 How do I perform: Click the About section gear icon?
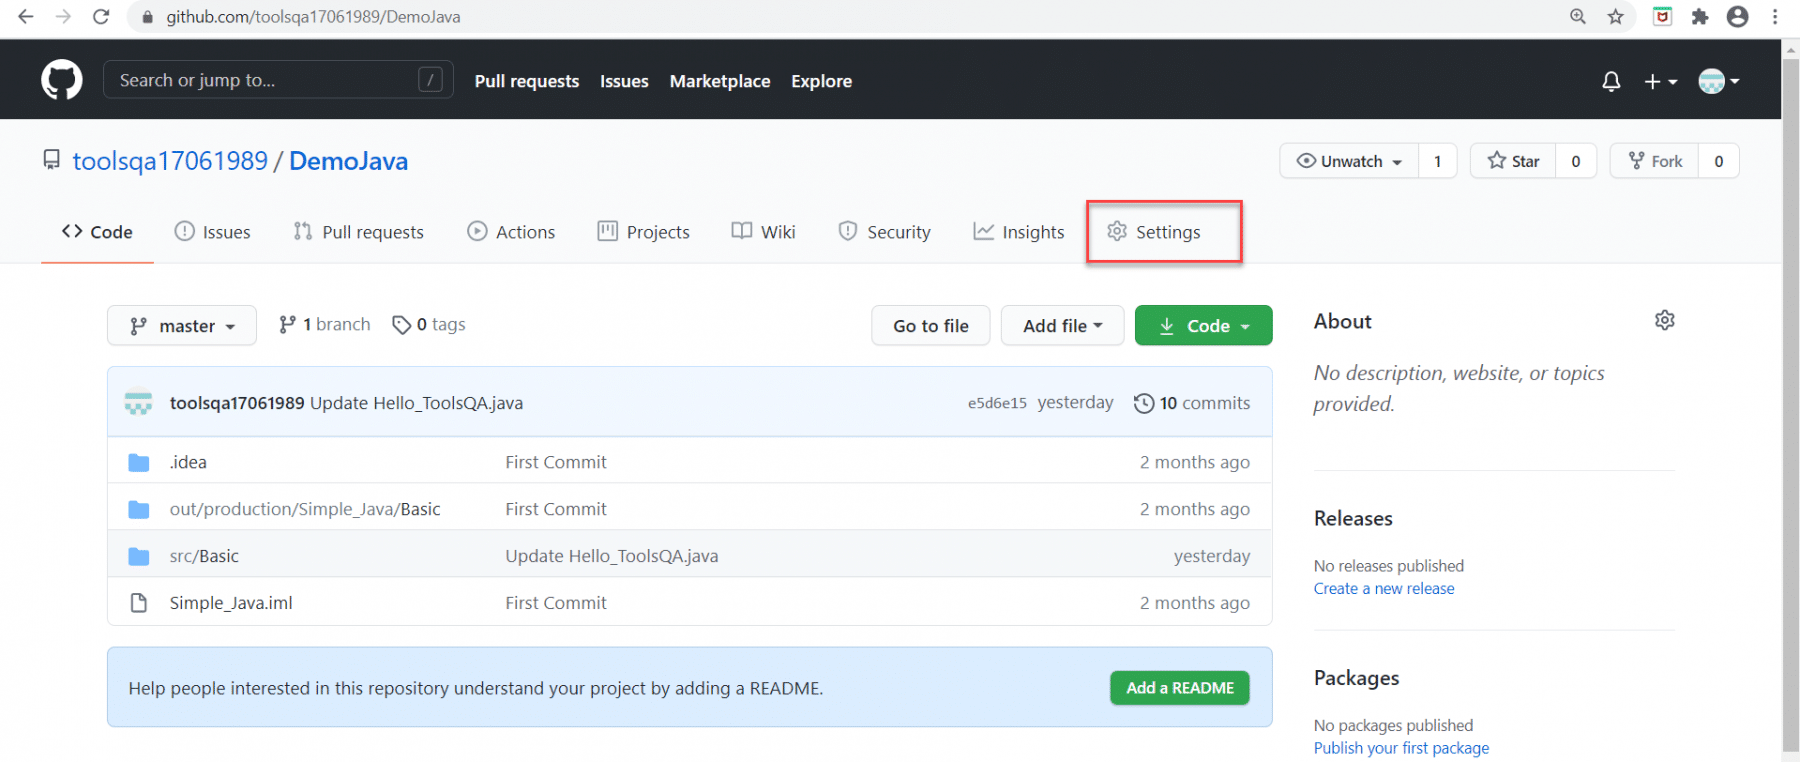(x=1665, y=320)
